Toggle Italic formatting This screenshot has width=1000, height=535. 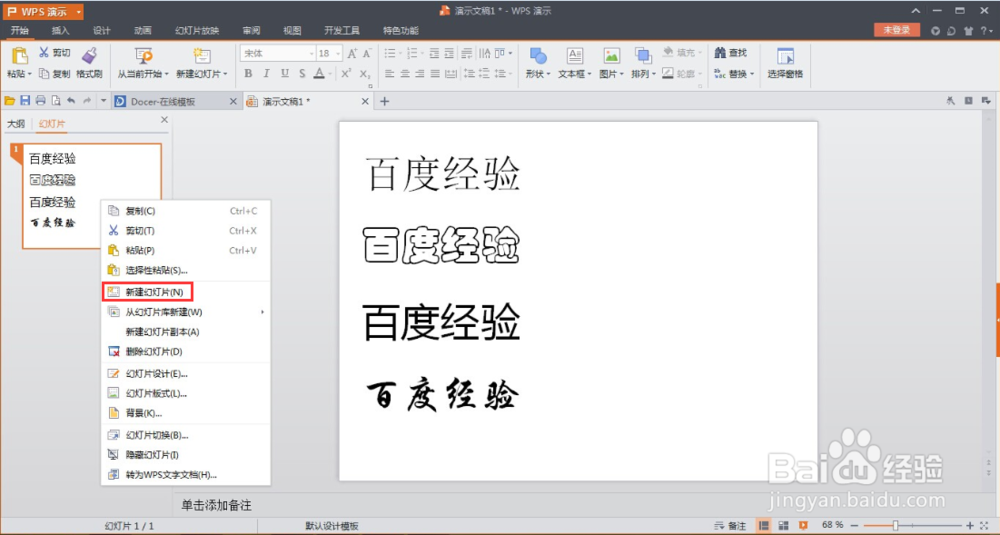(267, 74)
